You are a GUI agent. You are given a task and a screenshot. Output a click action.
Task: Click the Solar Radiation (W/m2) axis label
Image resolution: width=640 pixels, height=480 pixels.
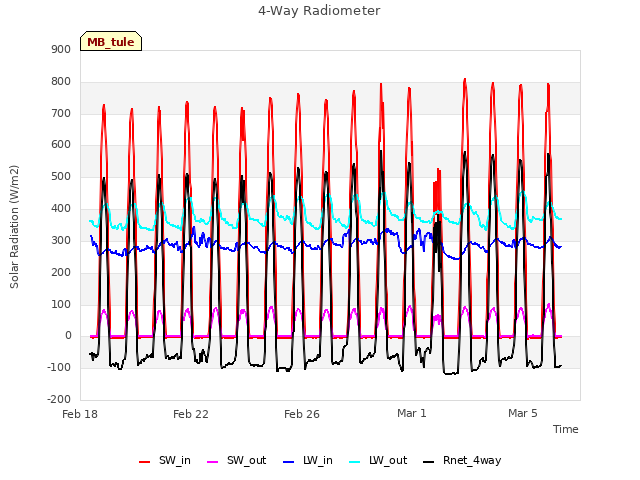(14, 227)
